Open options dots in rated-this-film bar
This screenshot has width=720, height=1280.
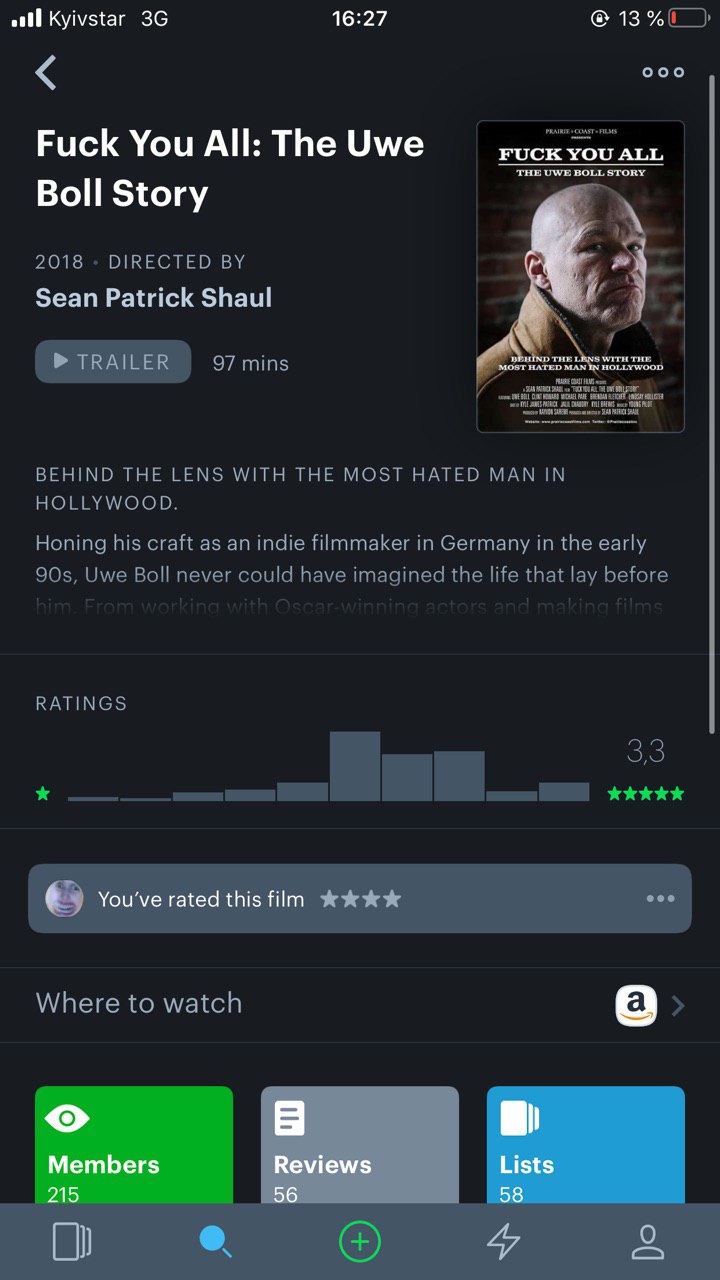pyautogui.click(x=660, y=899)
